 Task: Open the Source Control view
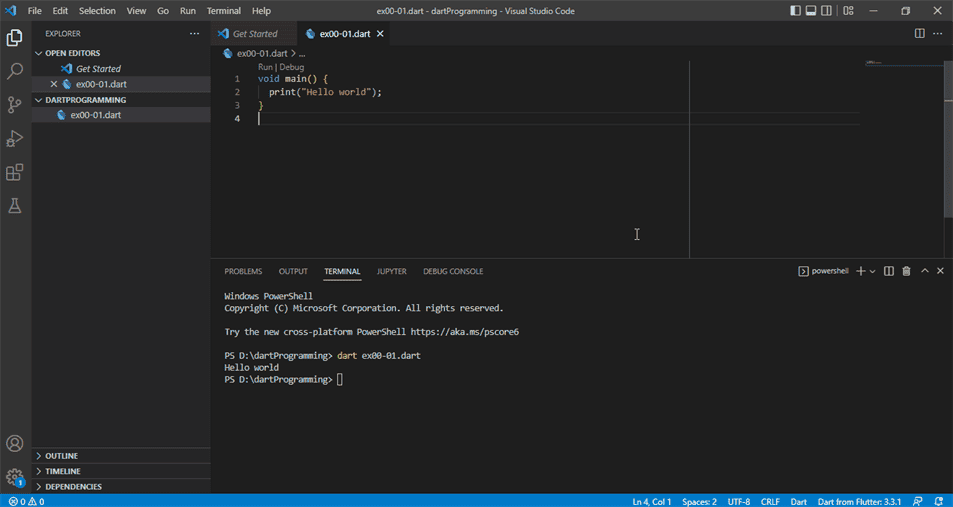click(15, 105)
